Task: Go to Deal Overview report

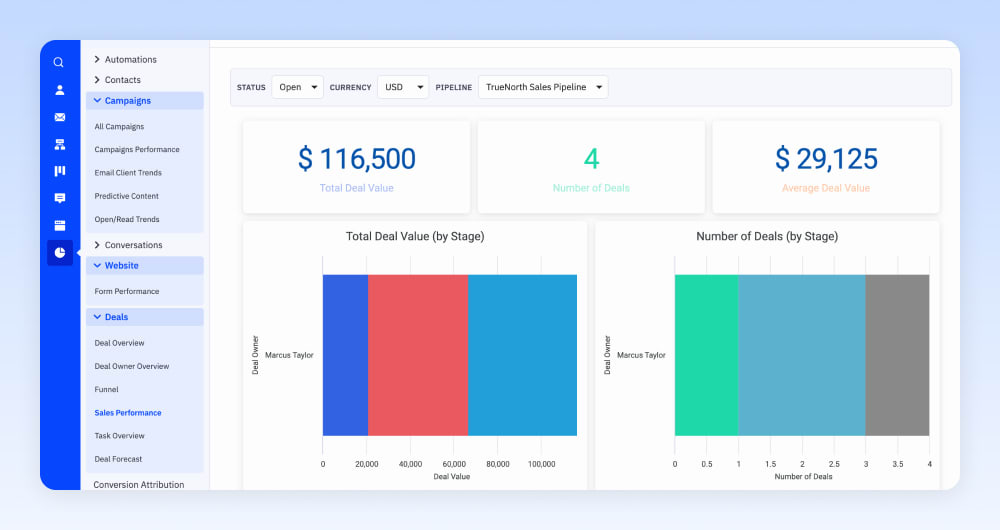Action: click(119, 343)
